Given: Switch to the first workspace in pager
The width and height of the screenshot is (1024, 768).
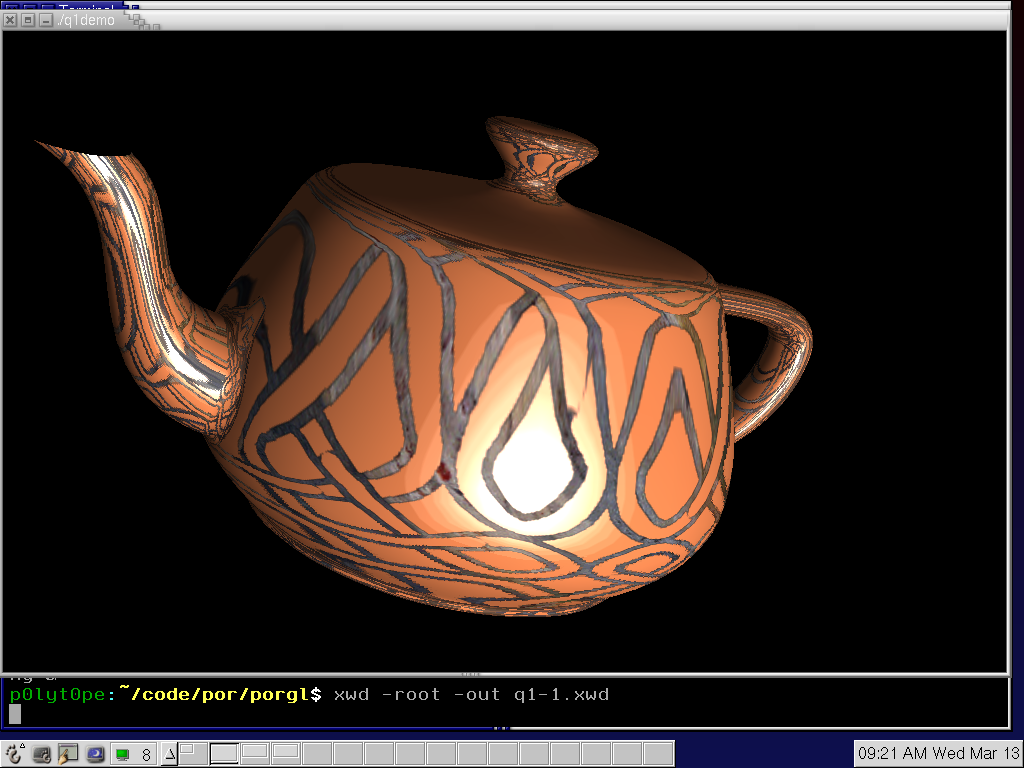Looking at the screenshot, I should (193, 752).
